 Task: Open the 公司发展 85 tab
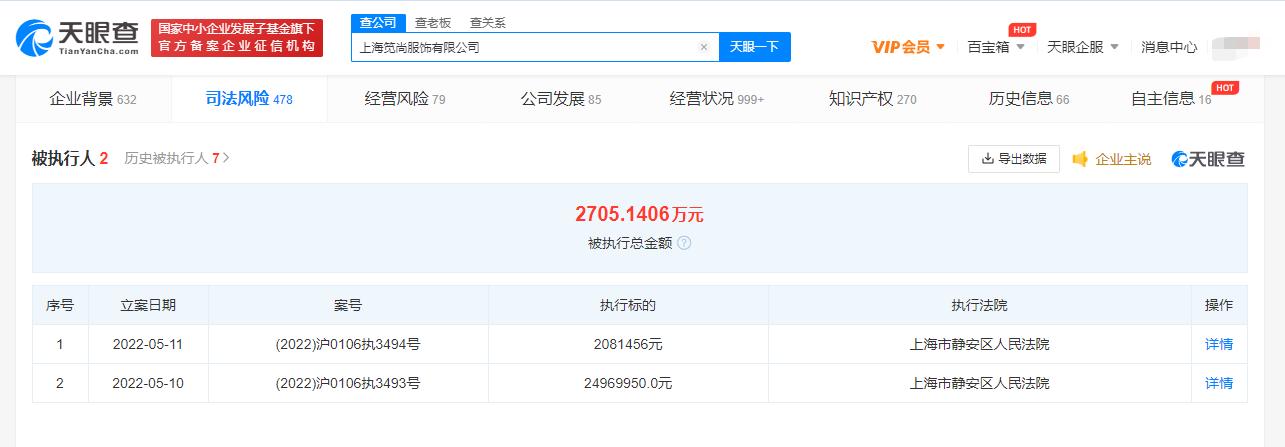pos(561,99)
